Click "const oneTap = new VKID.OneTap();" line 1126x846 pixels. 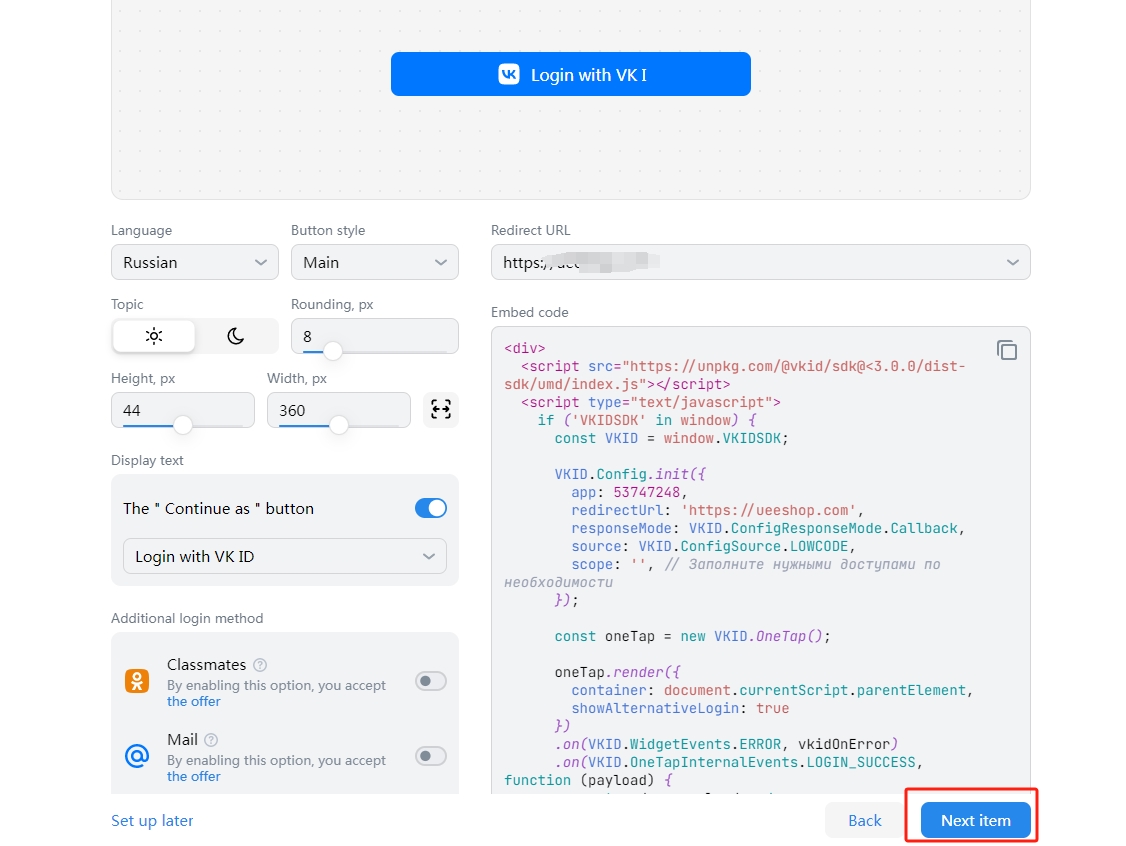(692, 636)
